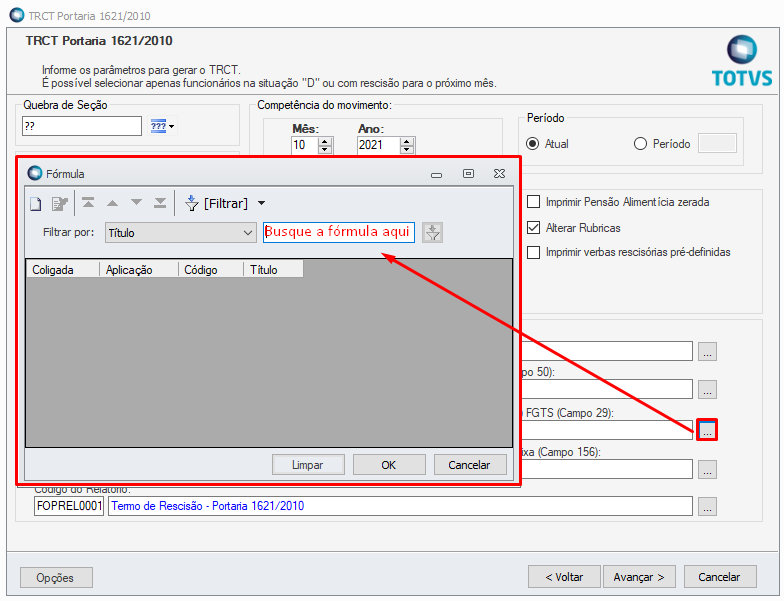Confirm with OK in Fórmula dialog
784x601 pixels.
coord(389,464)
